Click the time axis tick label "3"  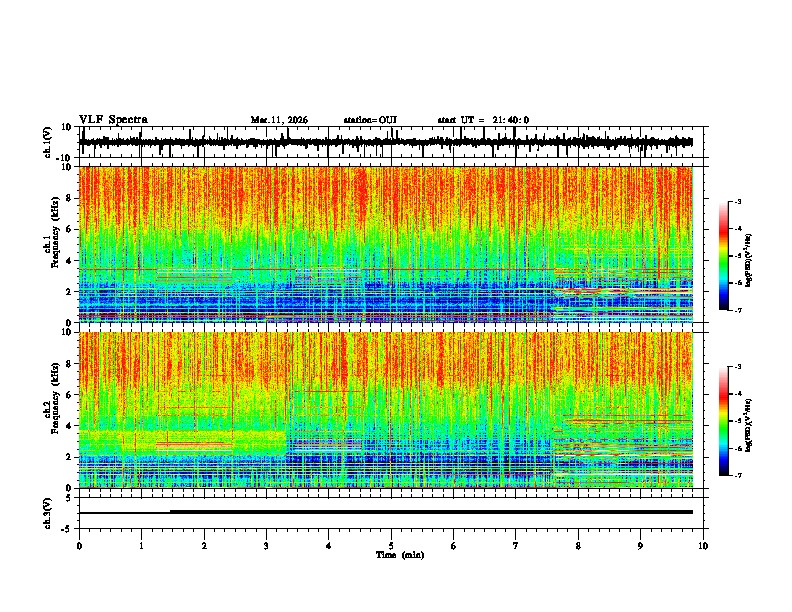pos(266,546)
